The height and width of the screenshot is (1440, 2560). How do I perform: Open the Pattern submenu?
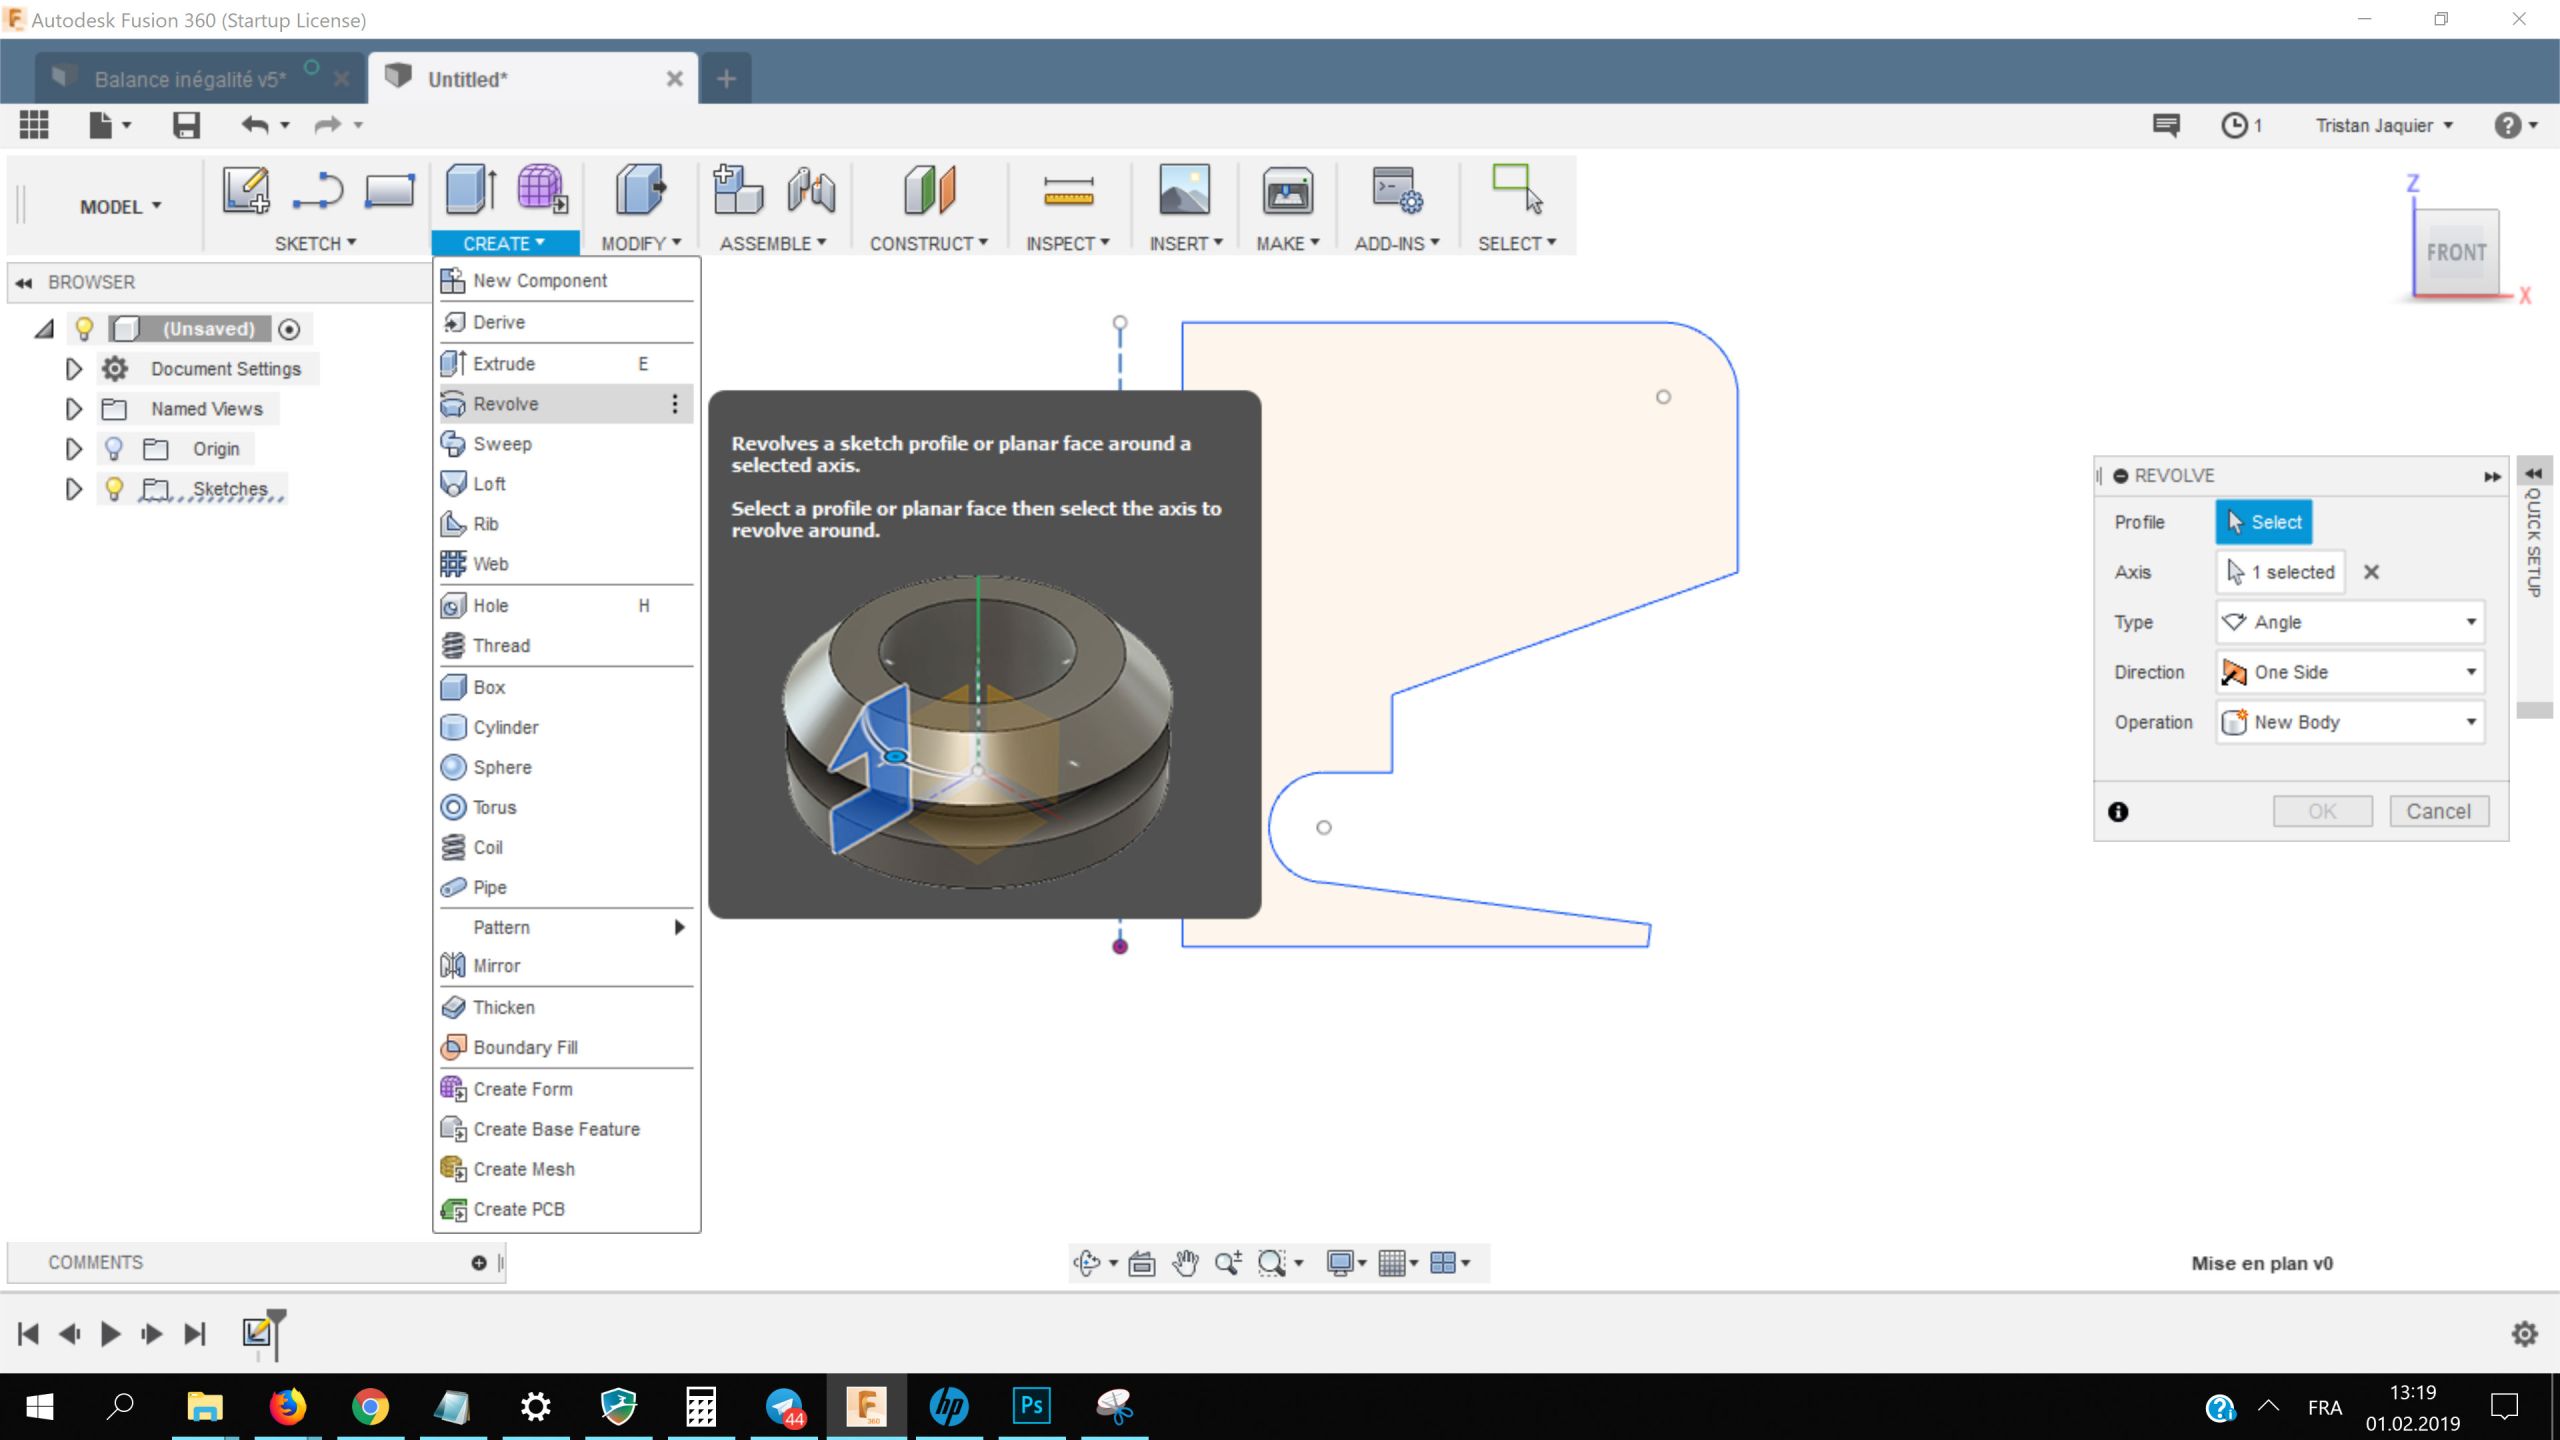[x=566, y=927]
